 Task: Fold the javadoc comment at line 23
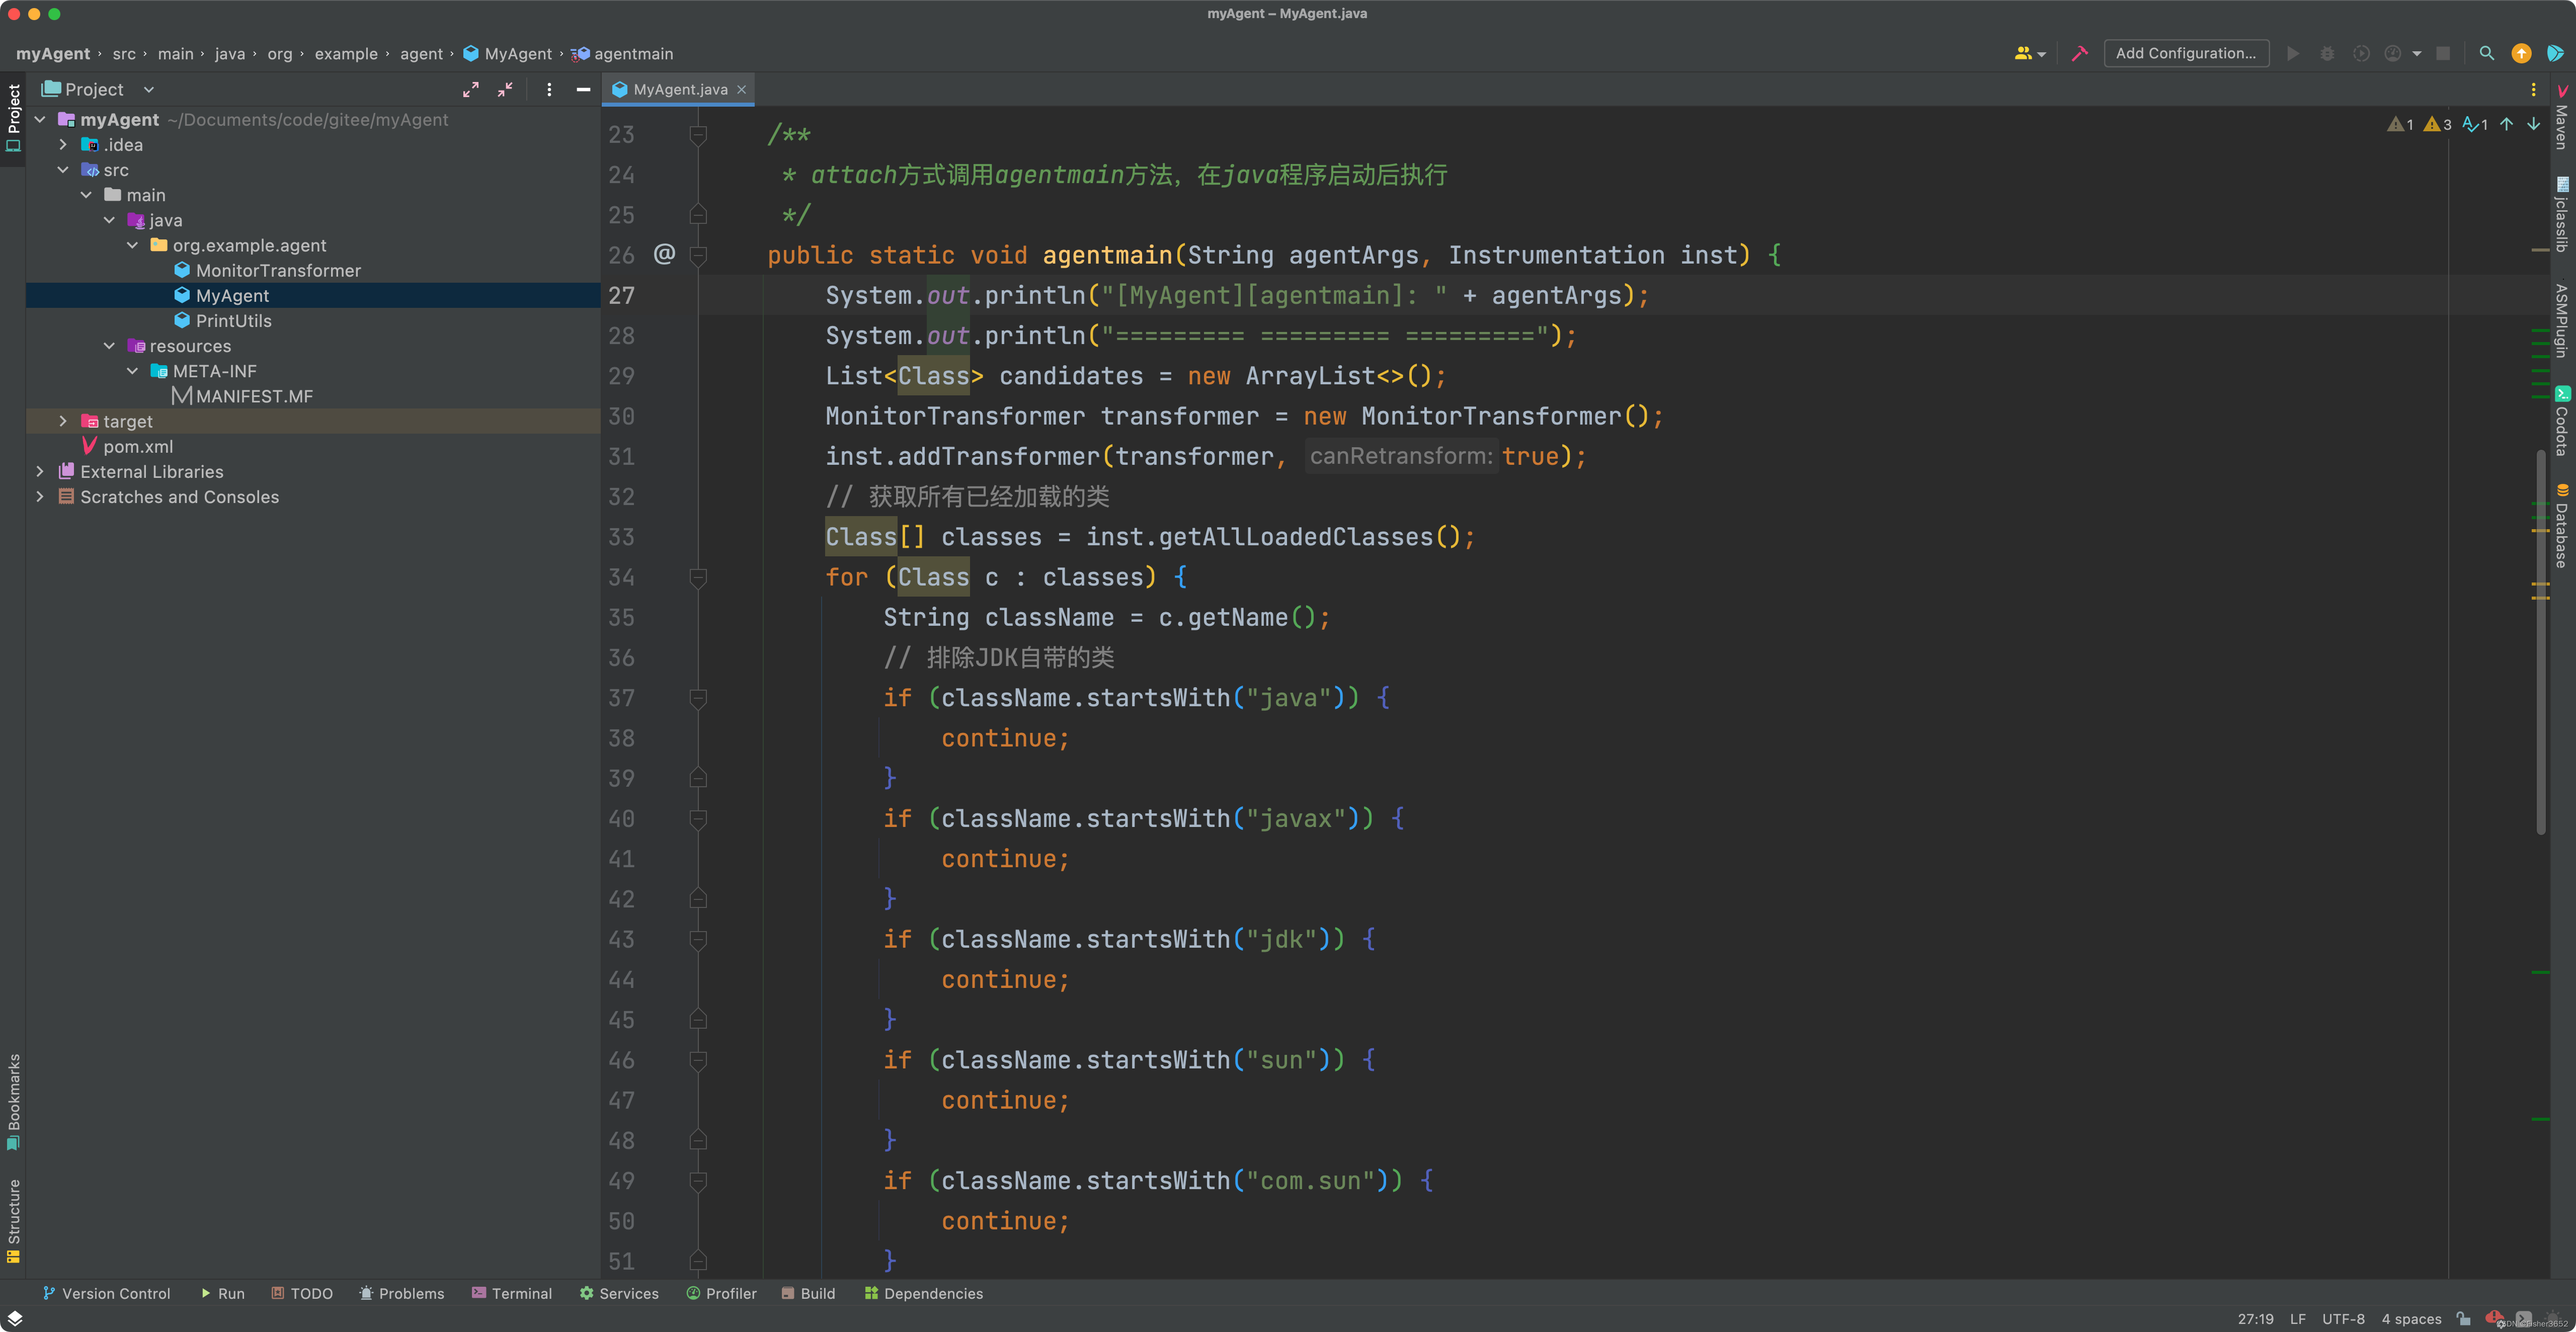(699, 135)
